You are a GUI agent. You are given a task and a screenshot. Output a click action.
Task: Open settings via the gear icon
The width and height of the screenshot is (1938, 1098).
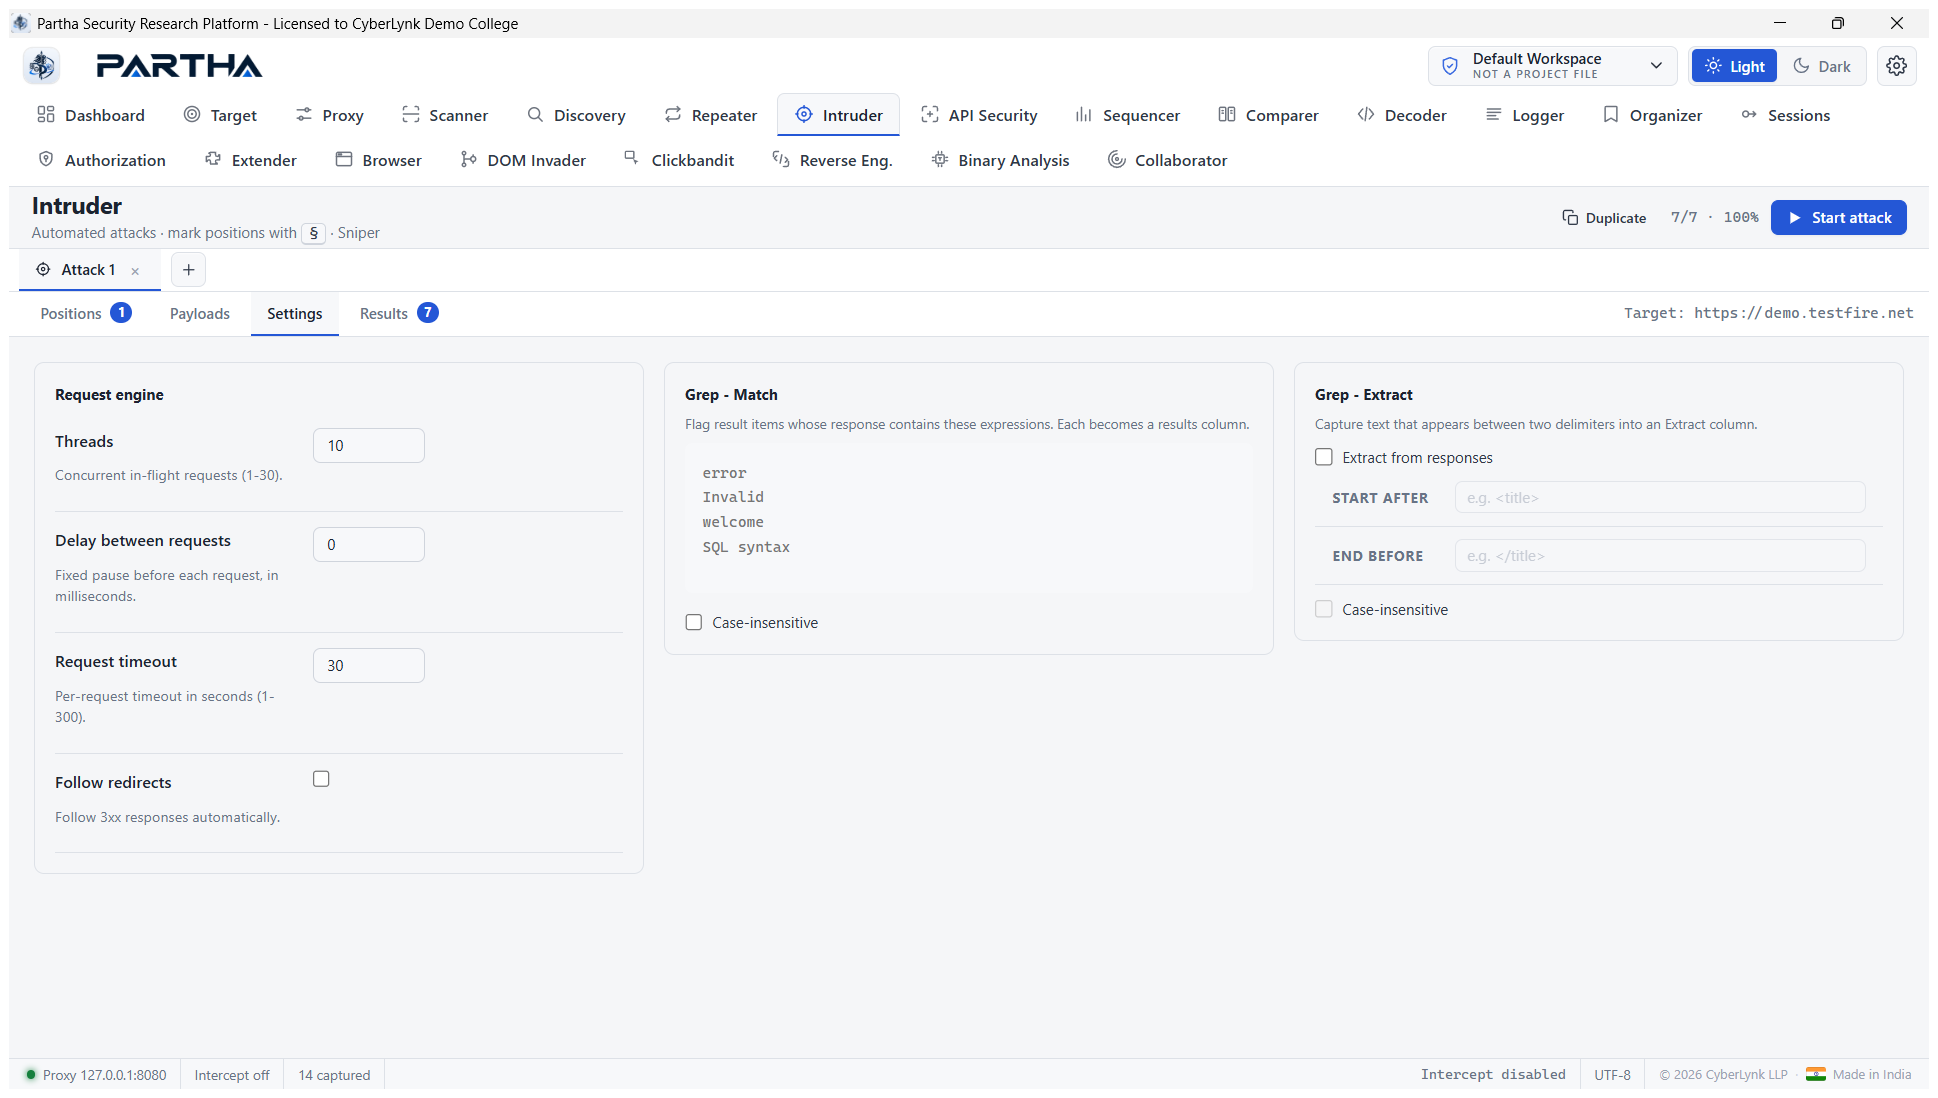[1896, 66]
